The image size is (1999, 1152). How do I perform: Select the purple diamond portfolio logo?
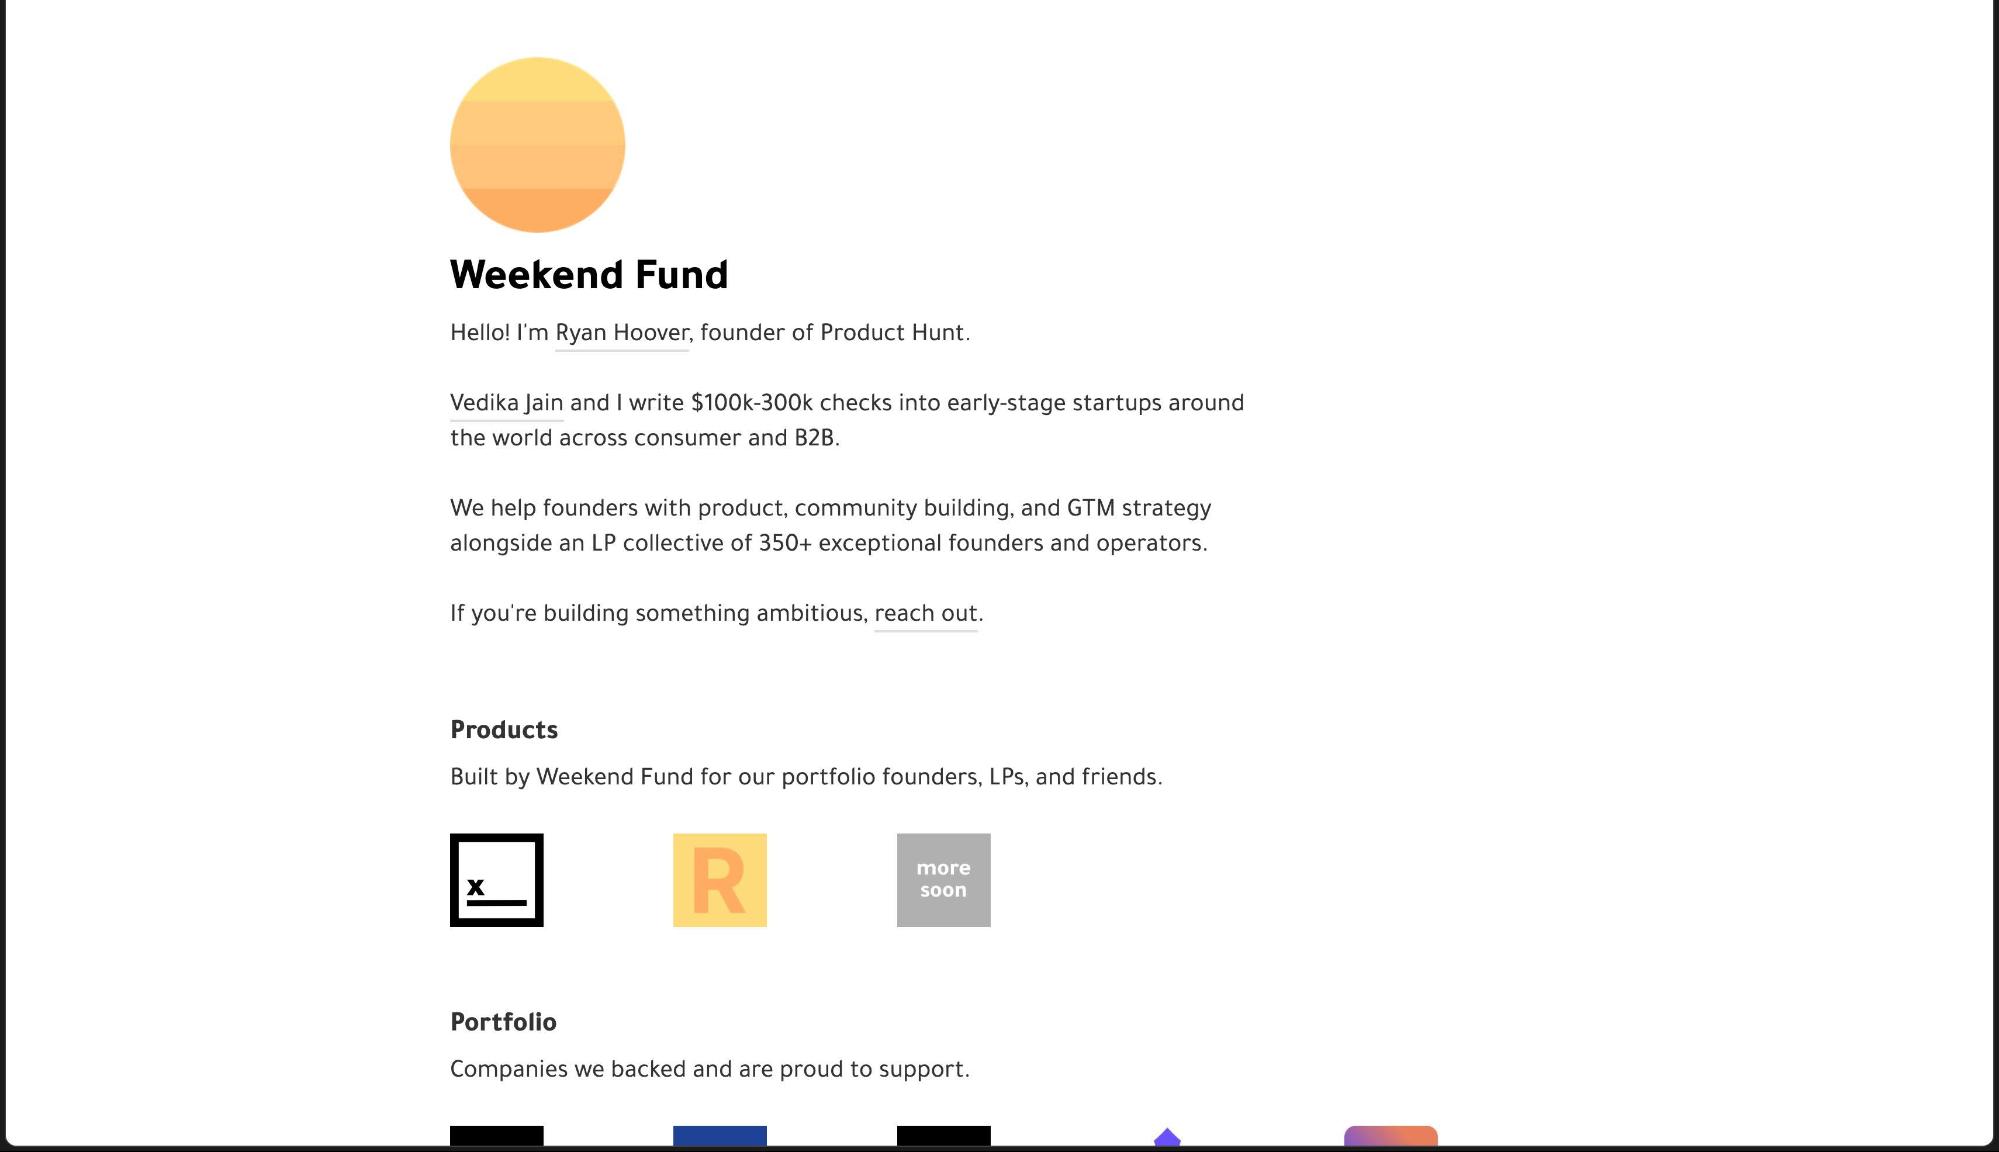(x=1166, y=1138)
